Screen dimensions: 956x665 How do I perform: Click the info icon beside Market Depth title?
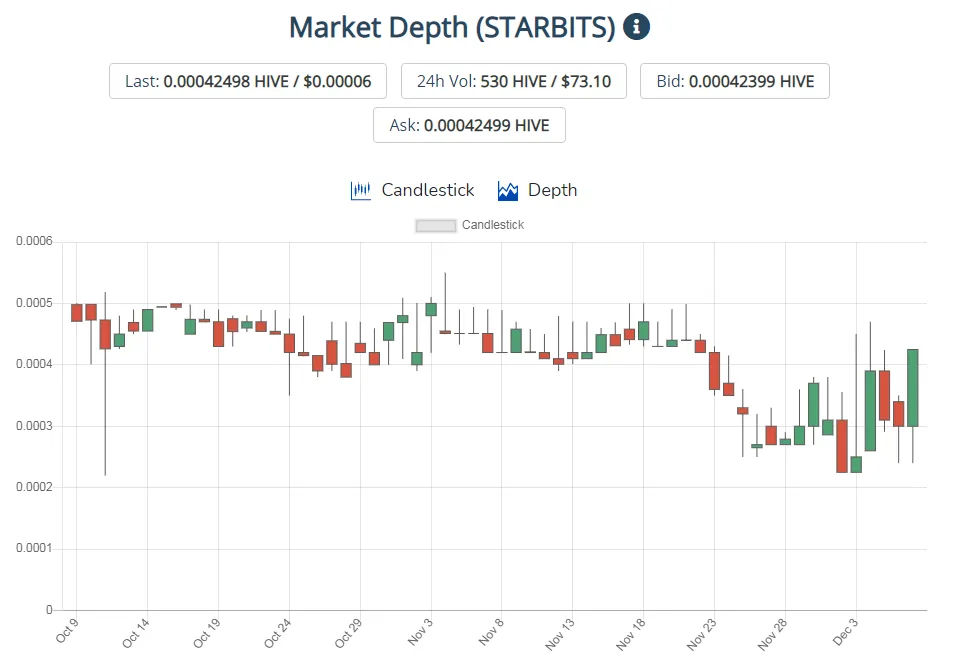click(637, 27)
